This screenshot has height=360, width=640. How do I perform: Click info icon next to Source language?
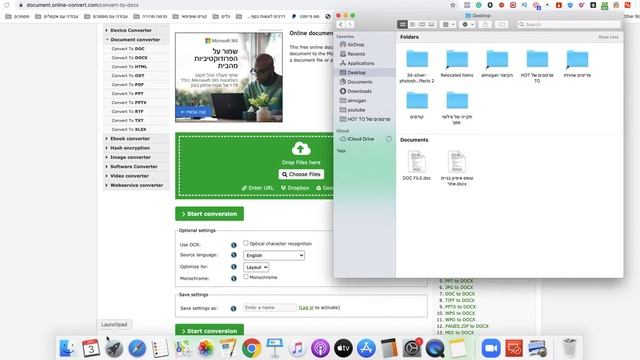(233, 255)
